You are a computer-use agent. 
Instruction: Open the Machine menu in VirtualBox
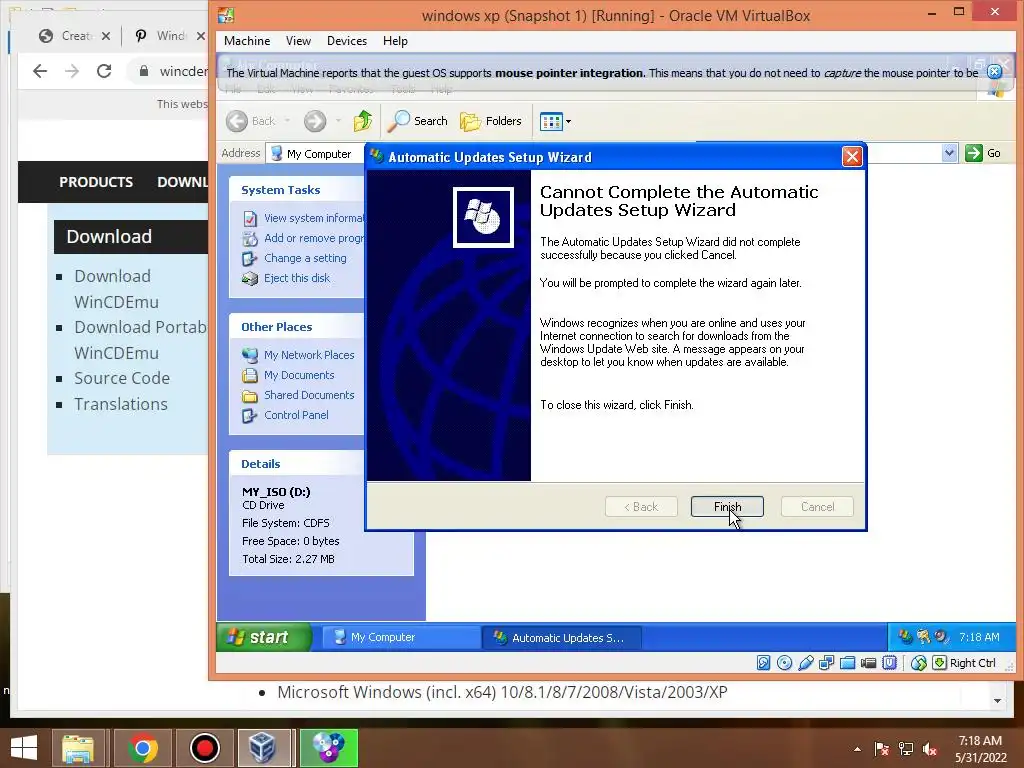pyautogui.click(x=247, y=40)
